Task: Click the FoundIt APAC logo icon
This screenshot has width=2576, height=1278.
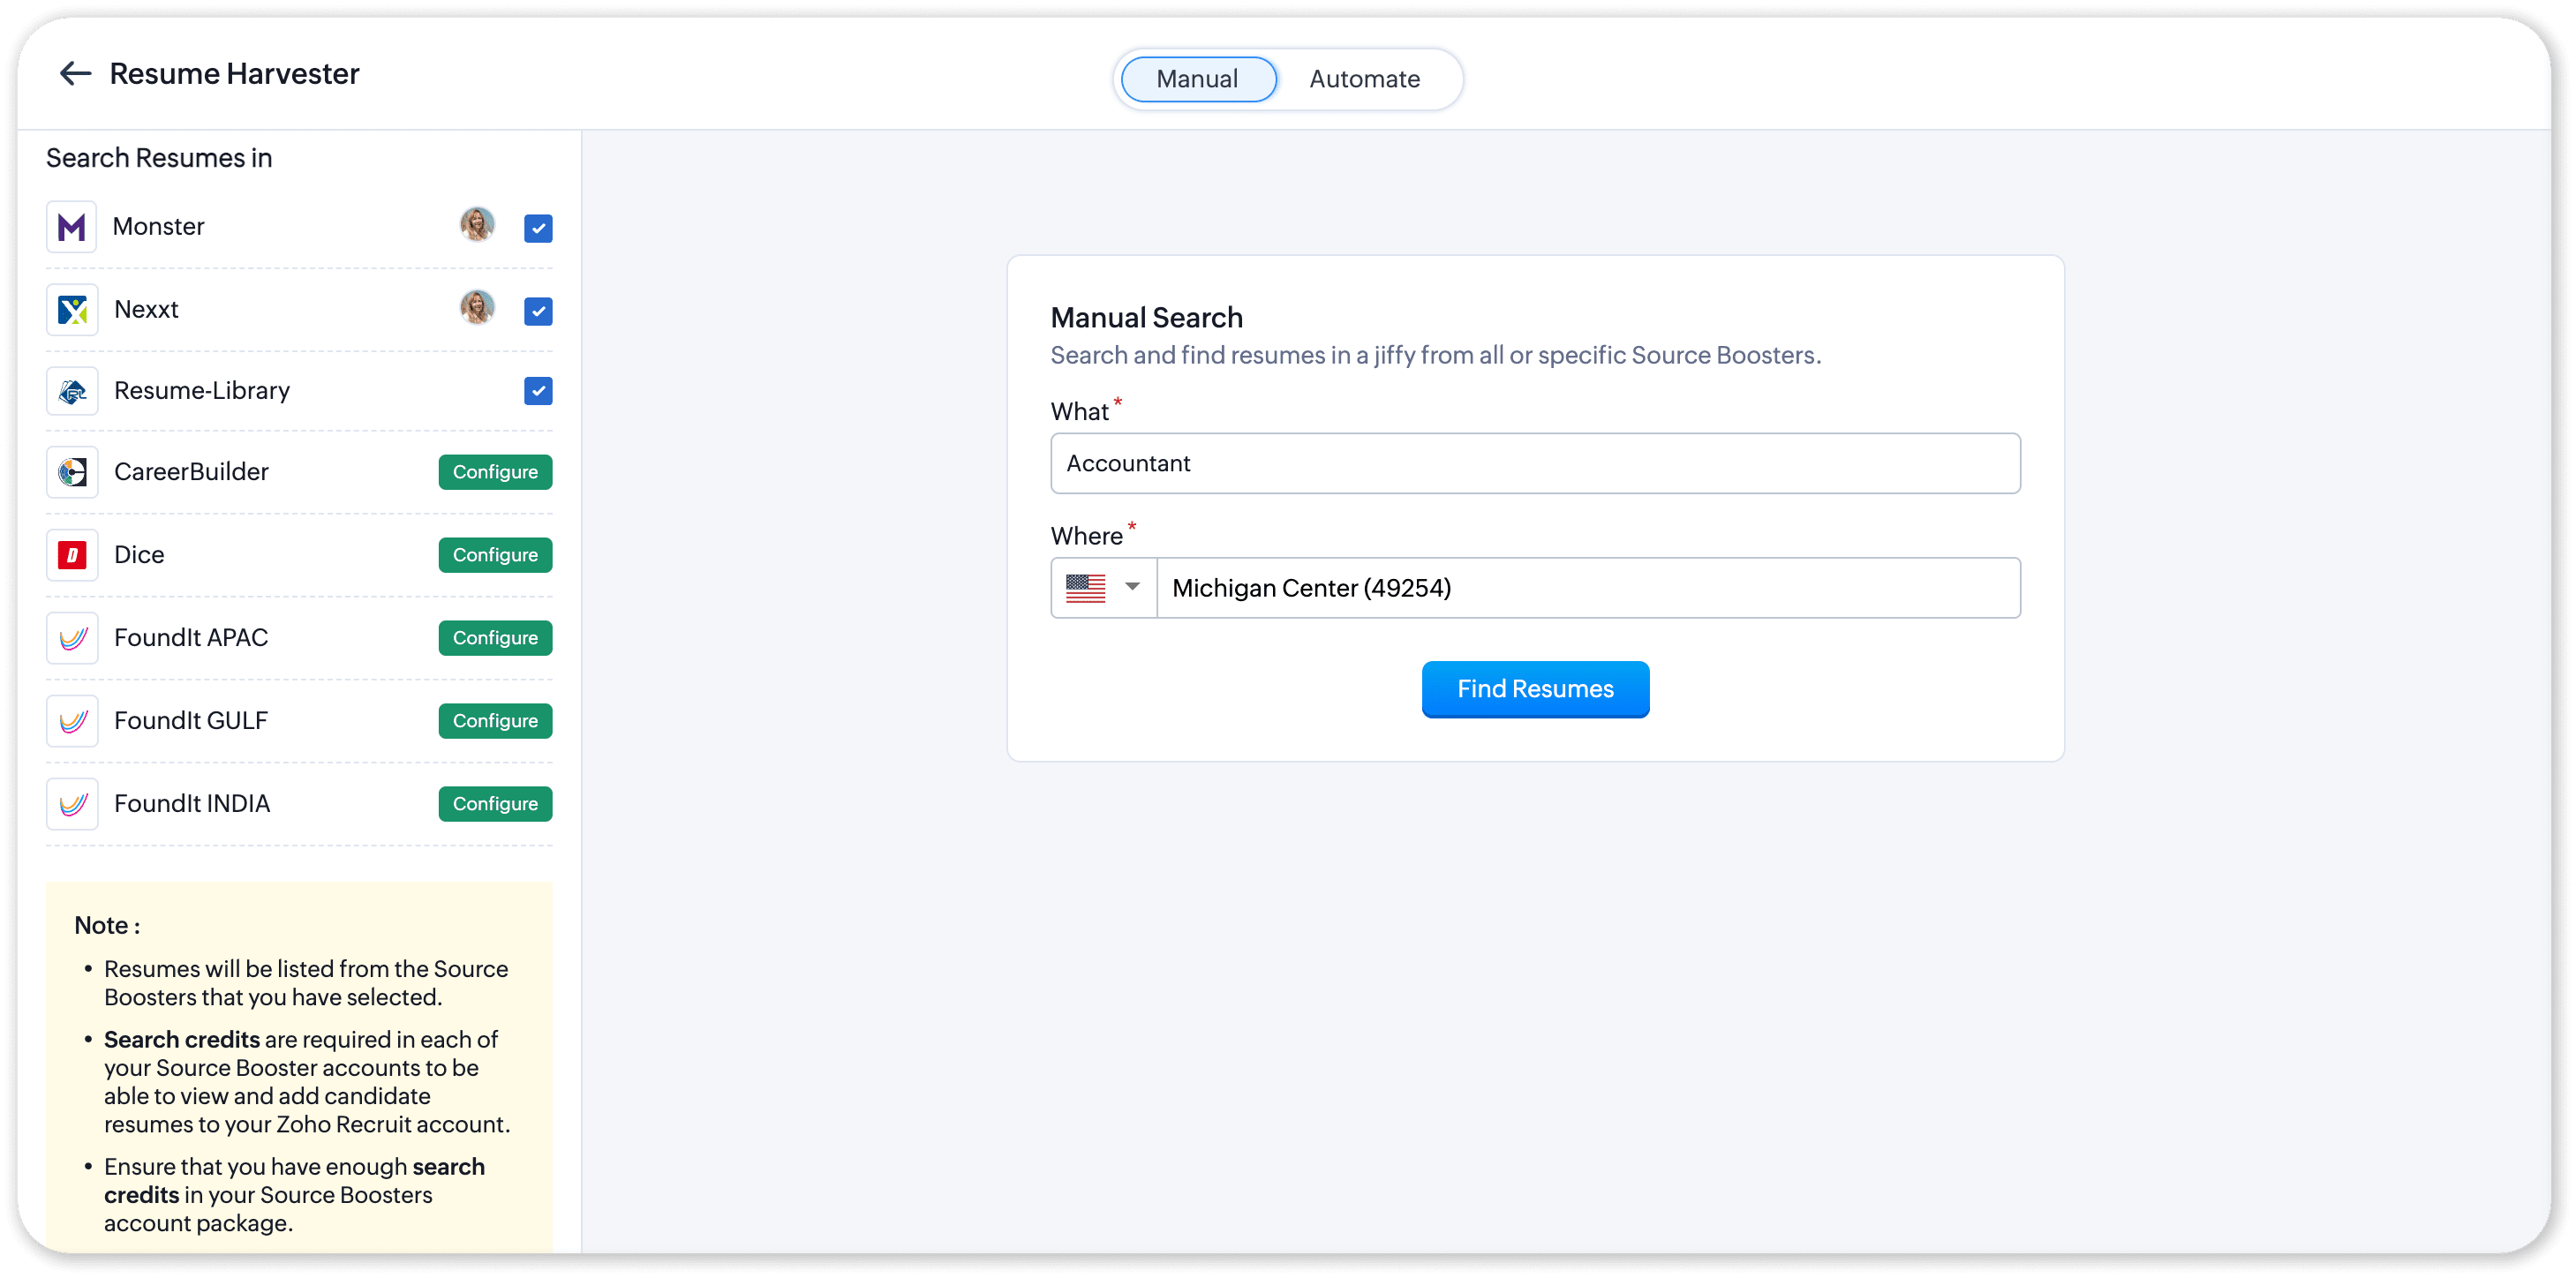Action: 72,638
